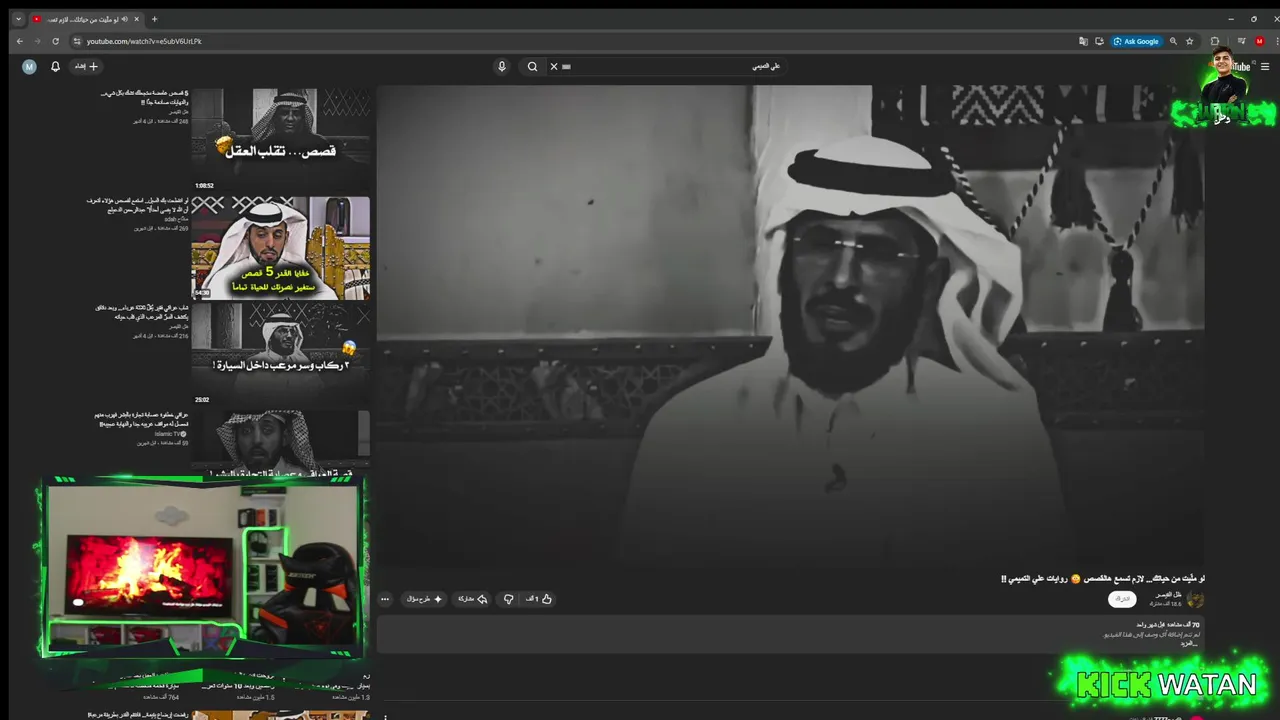
Task: Open suggested video with 54:30 duration
Action: click(x=281, y=247)
